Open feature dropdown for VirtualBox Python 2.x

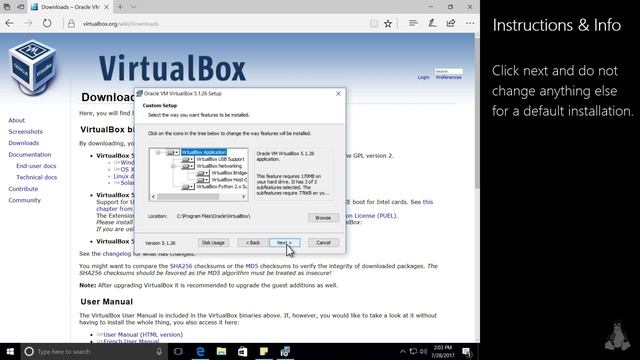(x=187, y=187)
